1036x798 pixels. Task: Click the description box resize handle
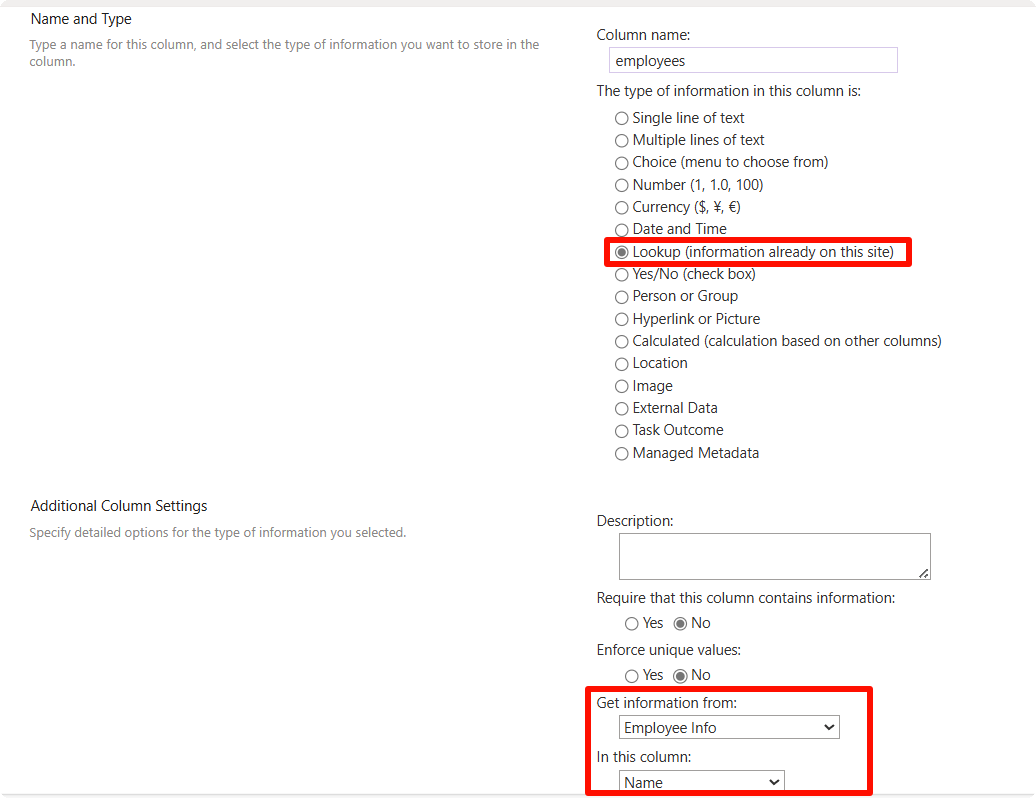(x=925, y=575)
